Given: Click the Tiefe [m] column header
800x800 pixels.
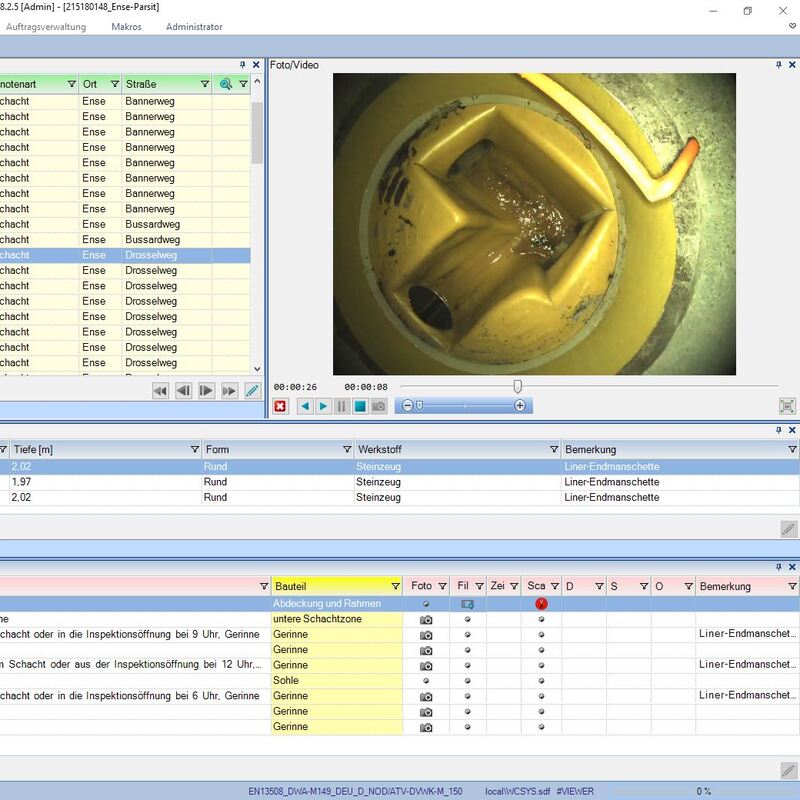Looking at the screenshot, I should (33, 450).
